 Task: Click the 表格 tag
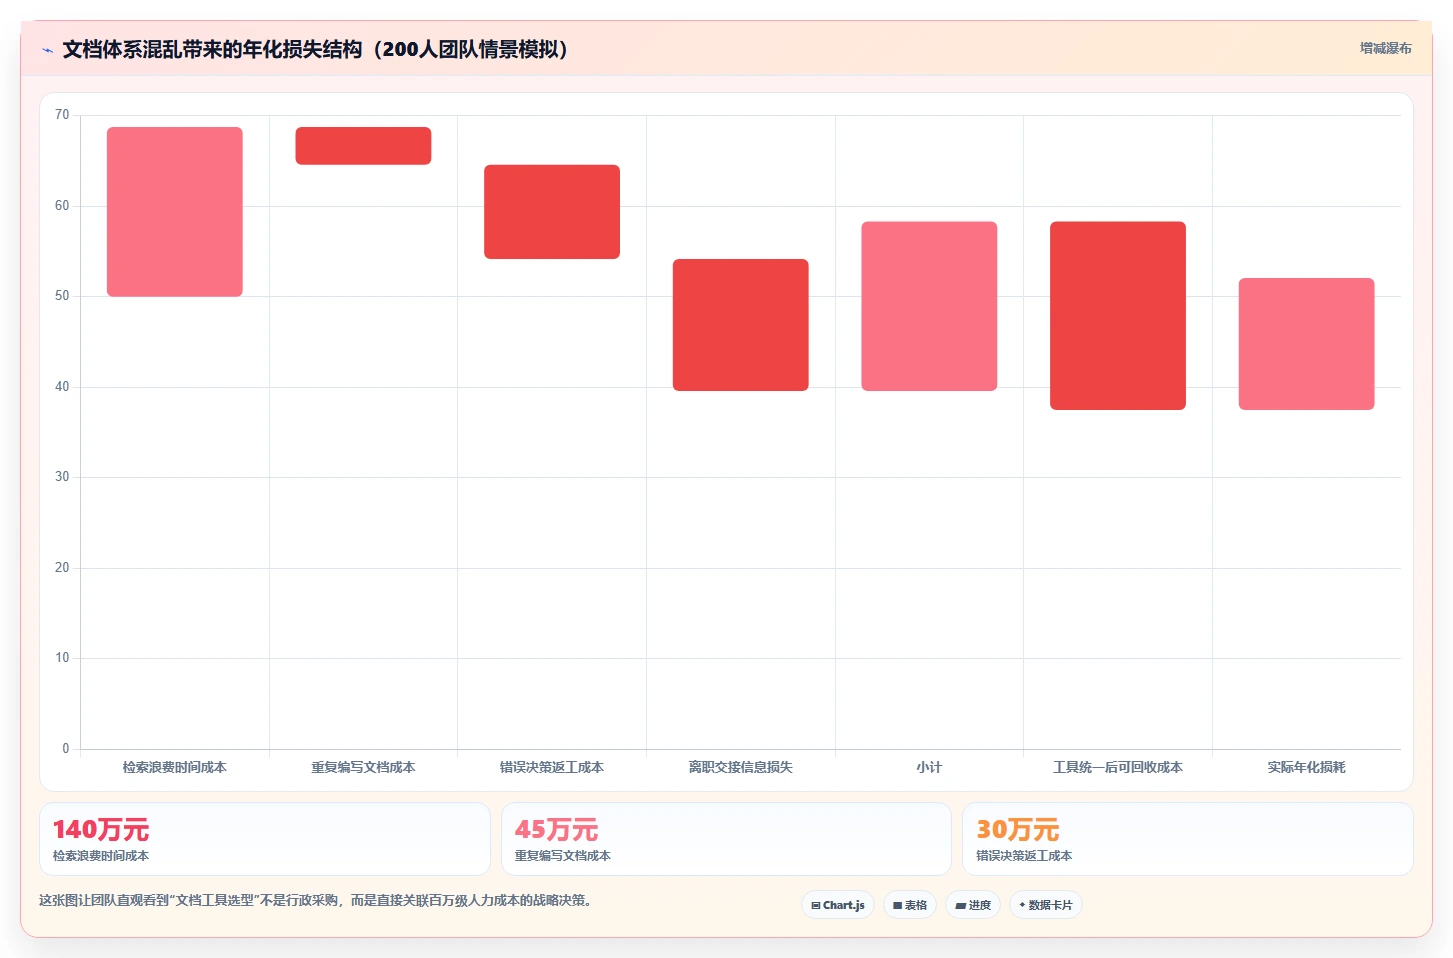pos(910,905)
